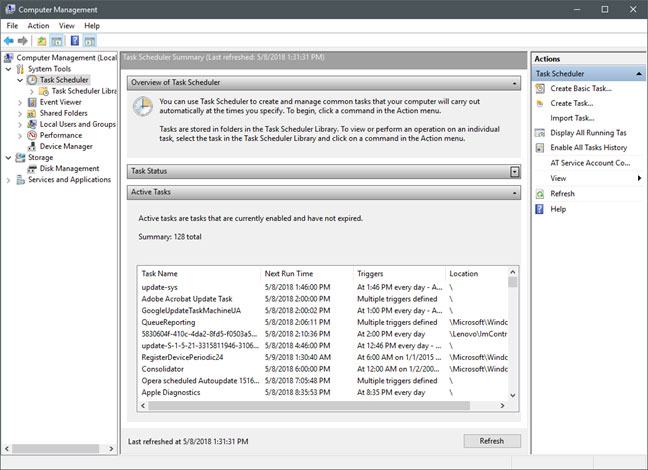Select the GoogleUpdateTaskMachineUA row
Viewport: 648px width, 470px height.
point(324,310)
